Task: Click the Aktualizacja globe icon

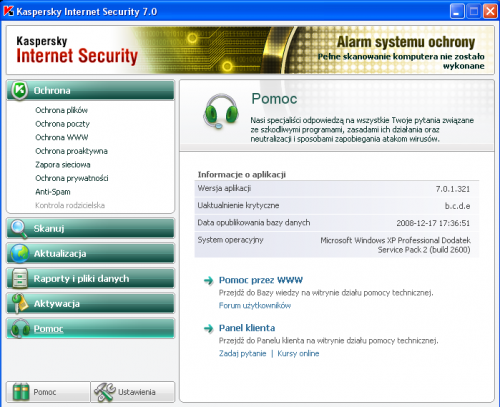Action: (x=19, y=254)
